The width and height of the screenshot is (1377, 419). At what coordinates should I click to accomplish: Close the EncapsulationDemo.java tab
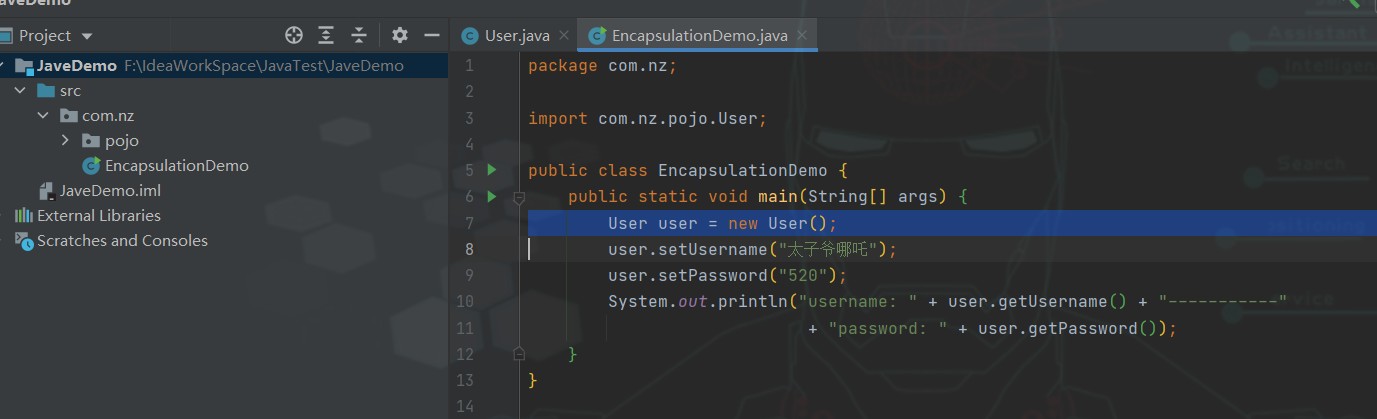coord(802,36)
